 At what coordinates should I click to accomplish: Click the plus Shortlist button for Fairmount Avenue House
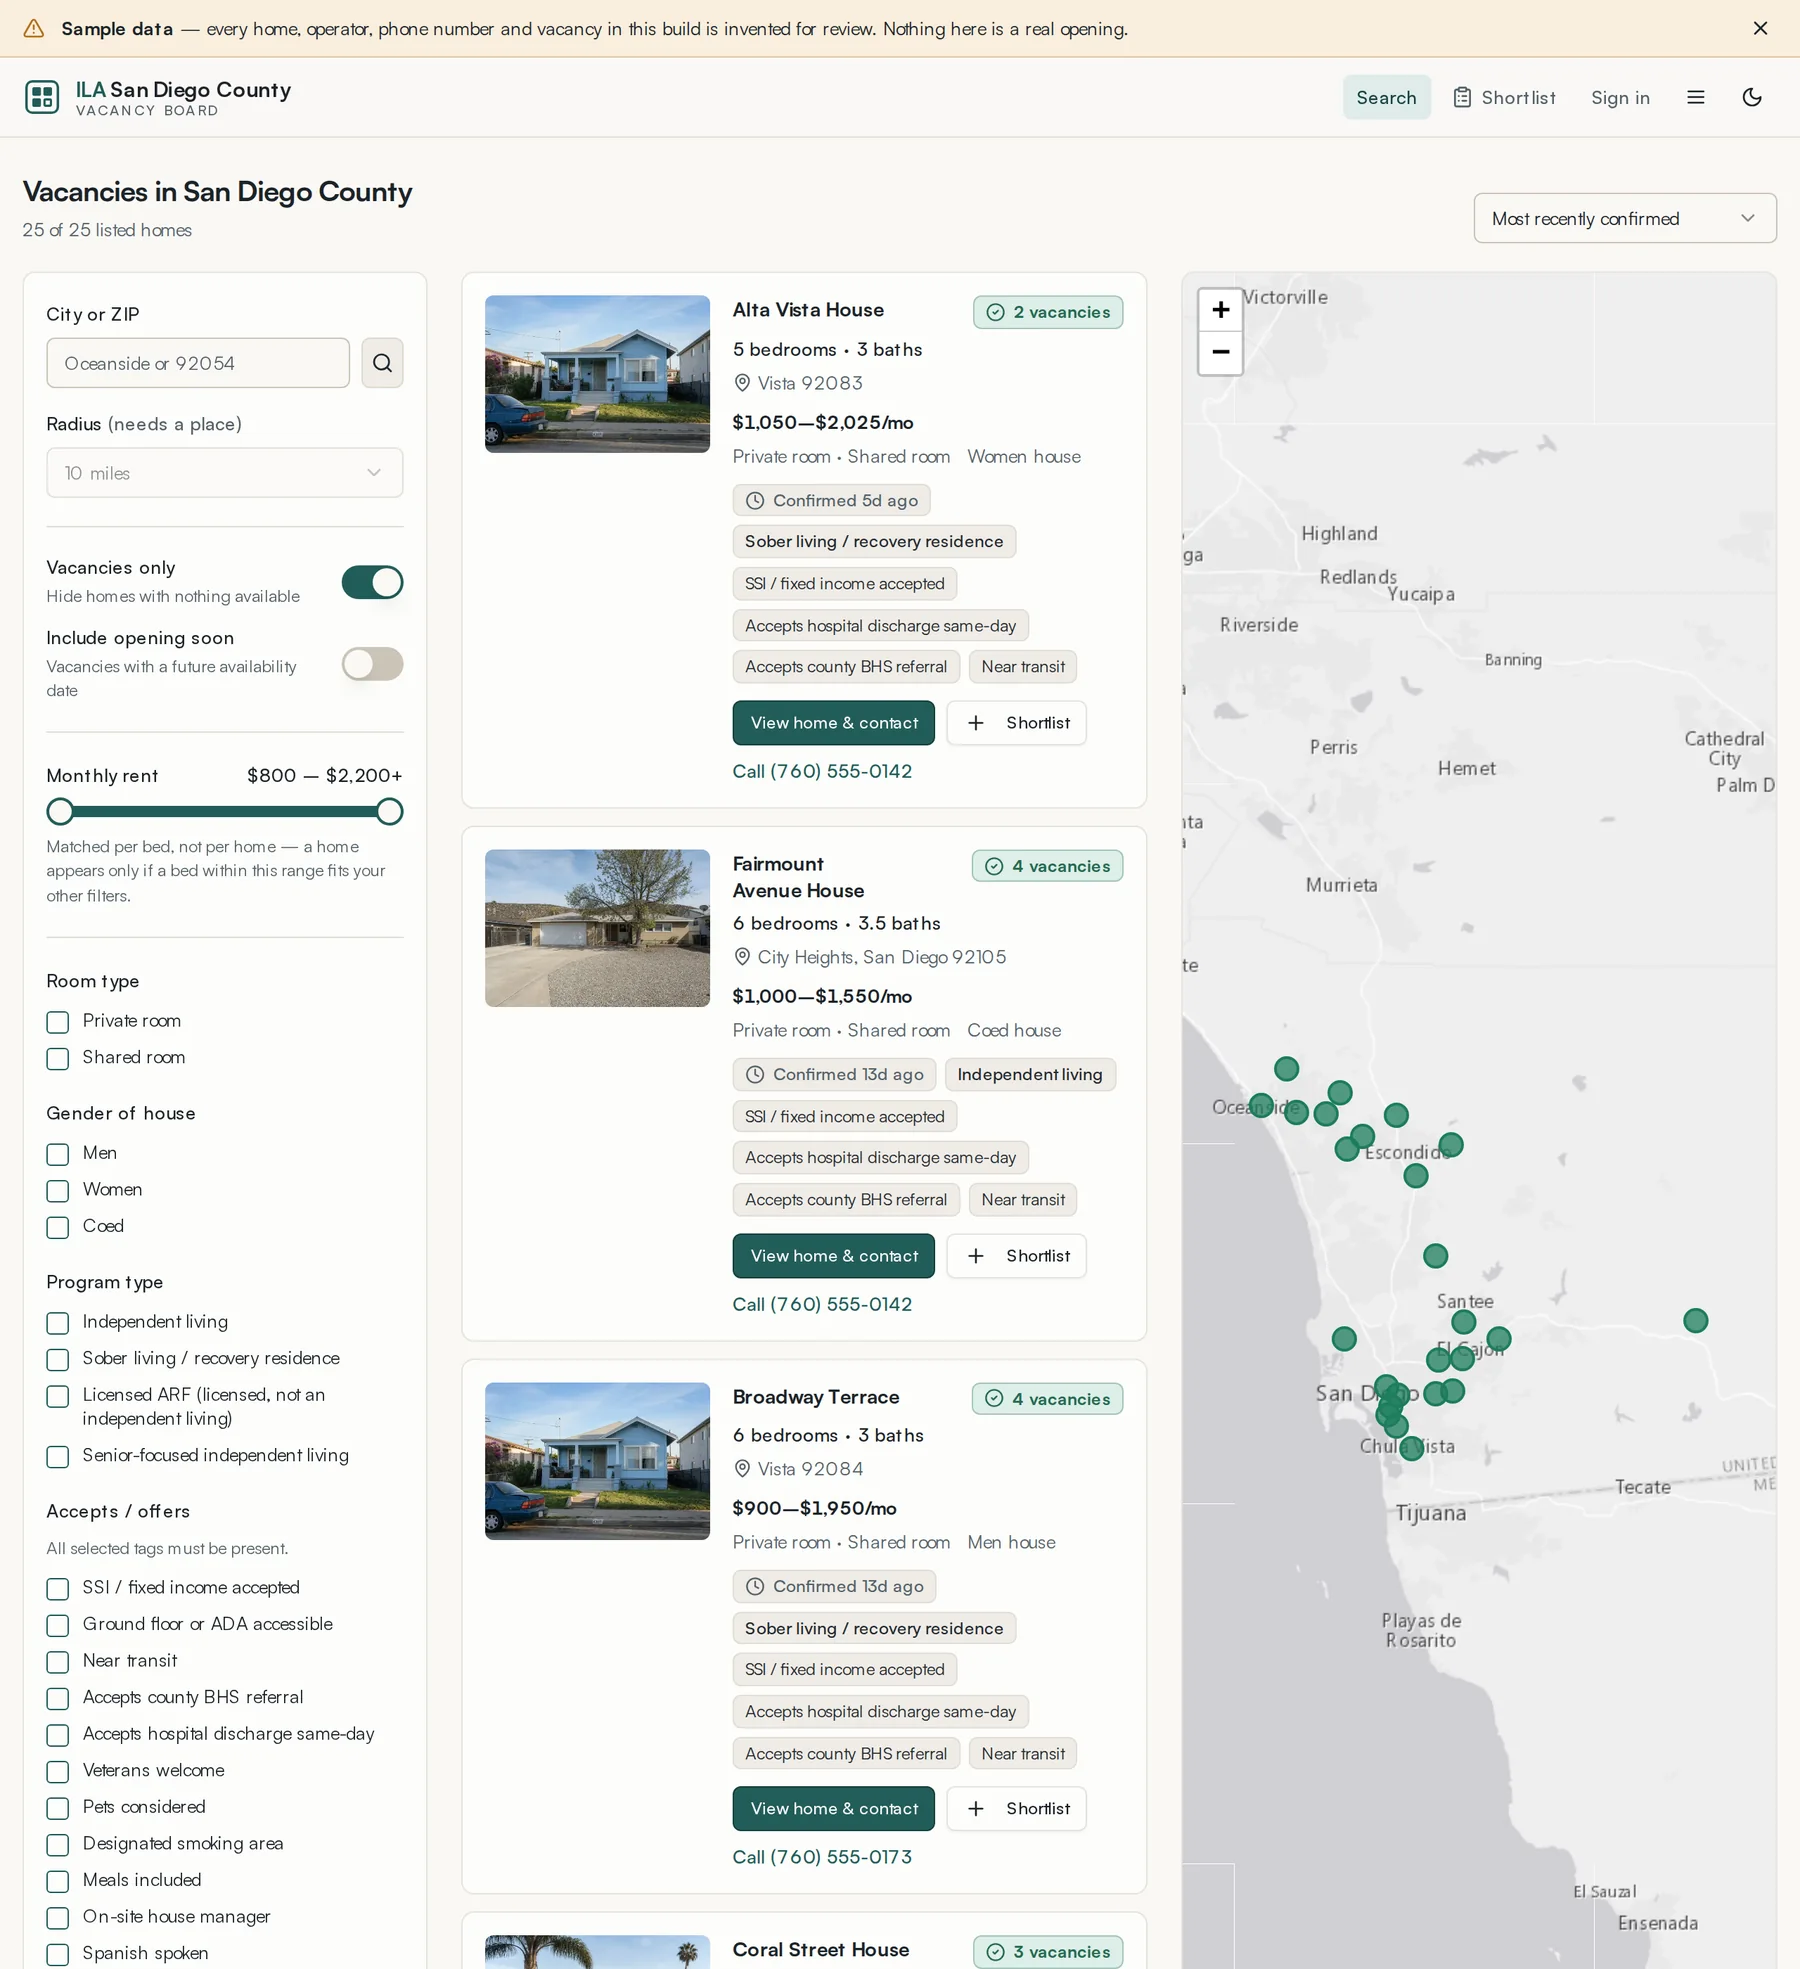tap(1016, 1256)
